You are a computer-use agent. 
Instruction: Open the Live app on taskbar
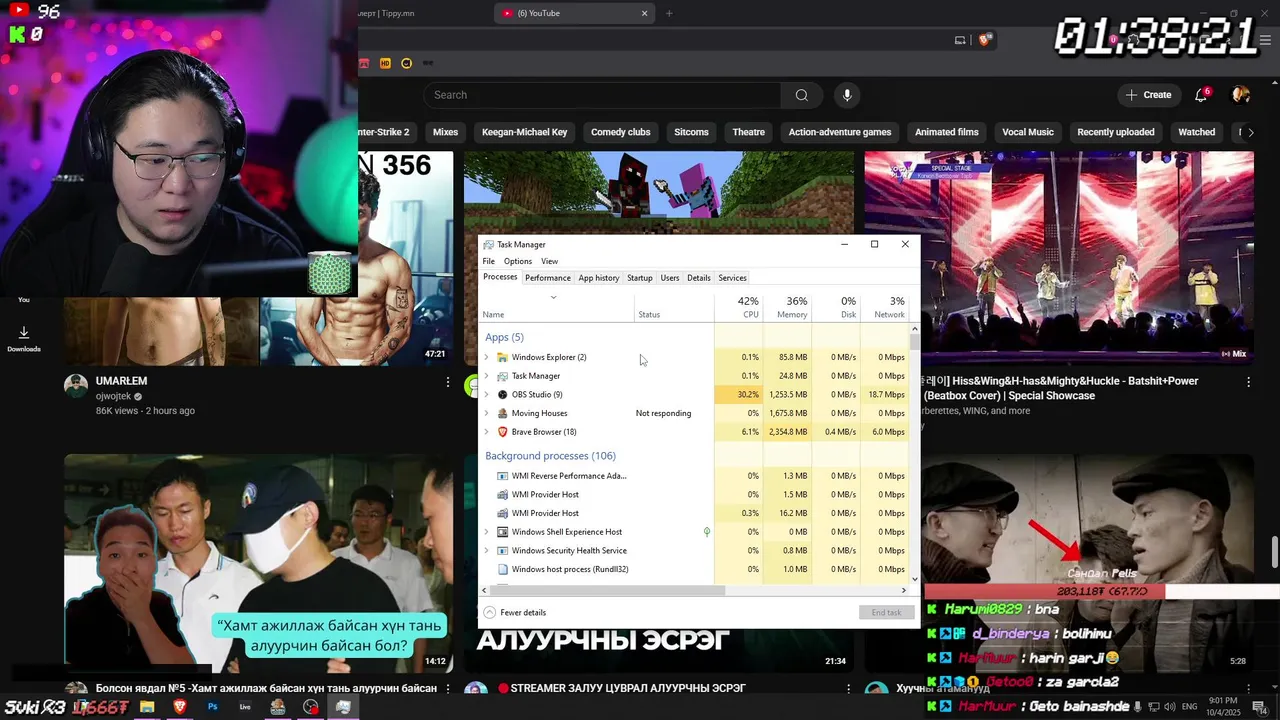coord(245,707)
